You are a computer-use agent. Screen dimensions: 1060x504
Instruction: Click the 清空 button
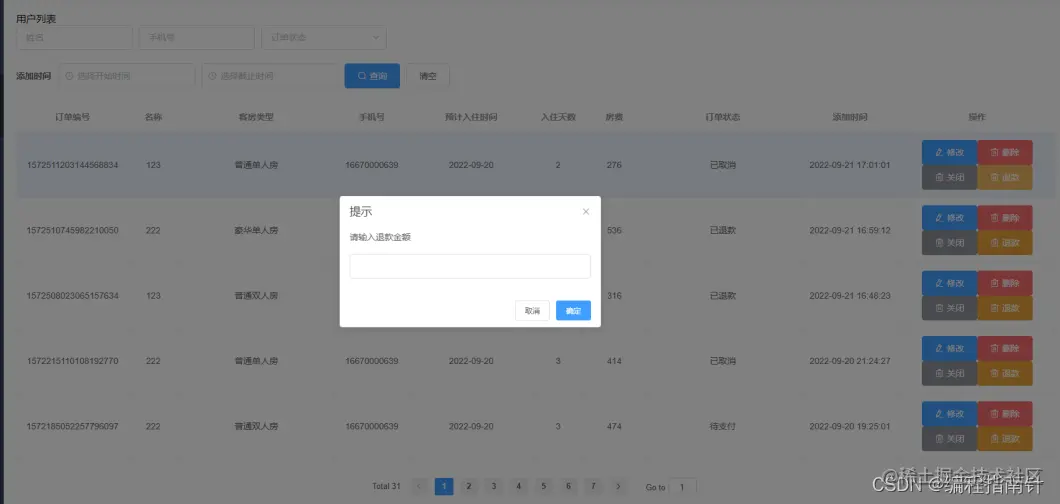coord(428,76)
